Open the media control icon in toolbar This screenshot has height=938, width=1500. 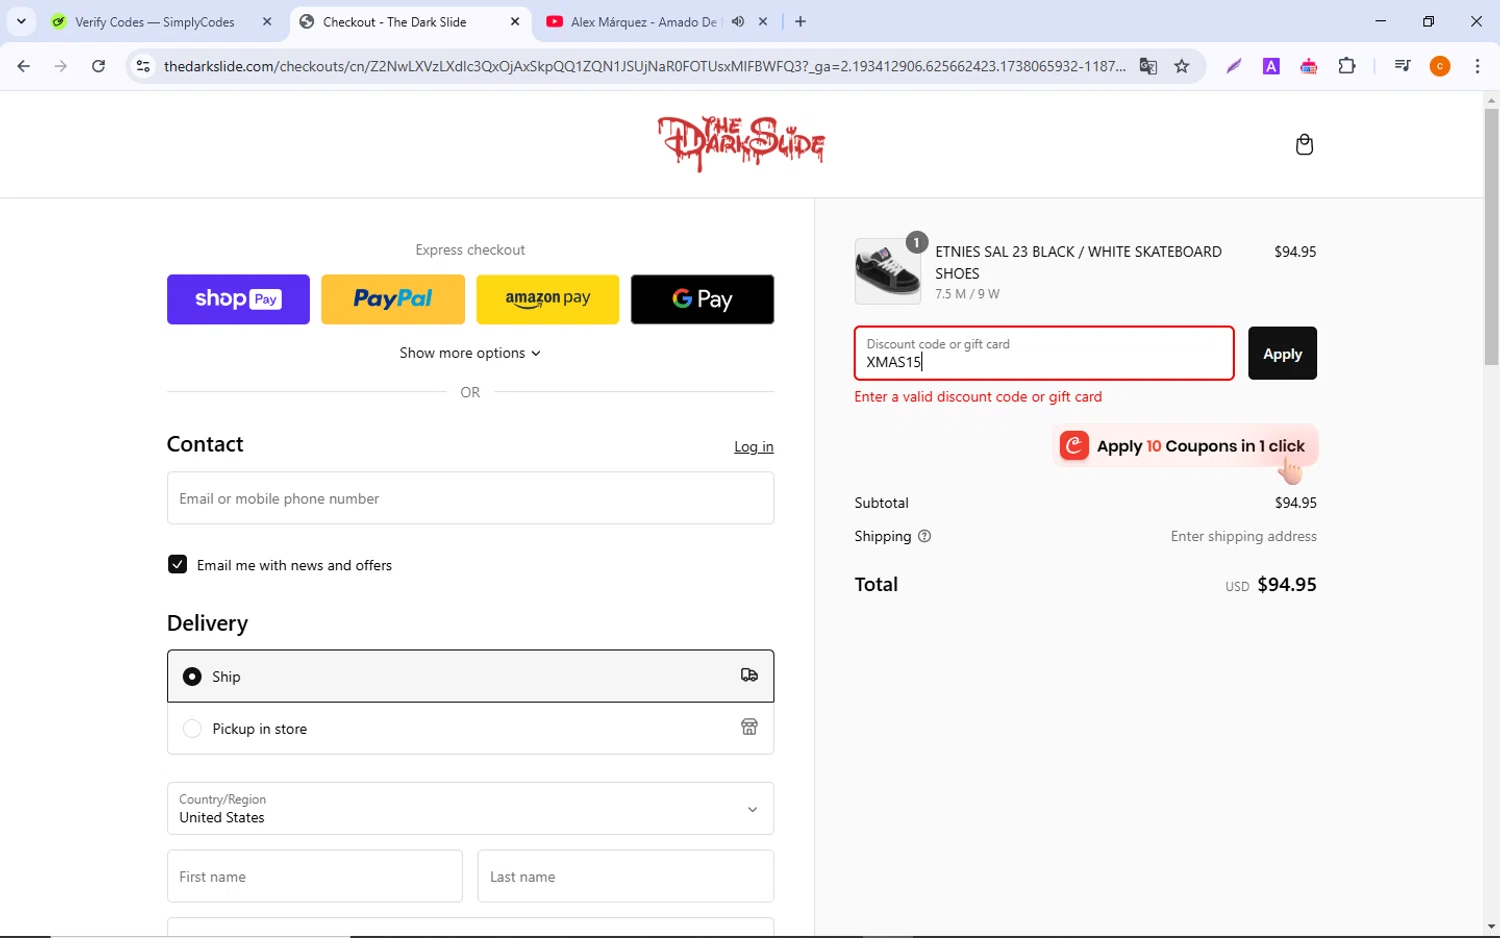coord(1402,66)
